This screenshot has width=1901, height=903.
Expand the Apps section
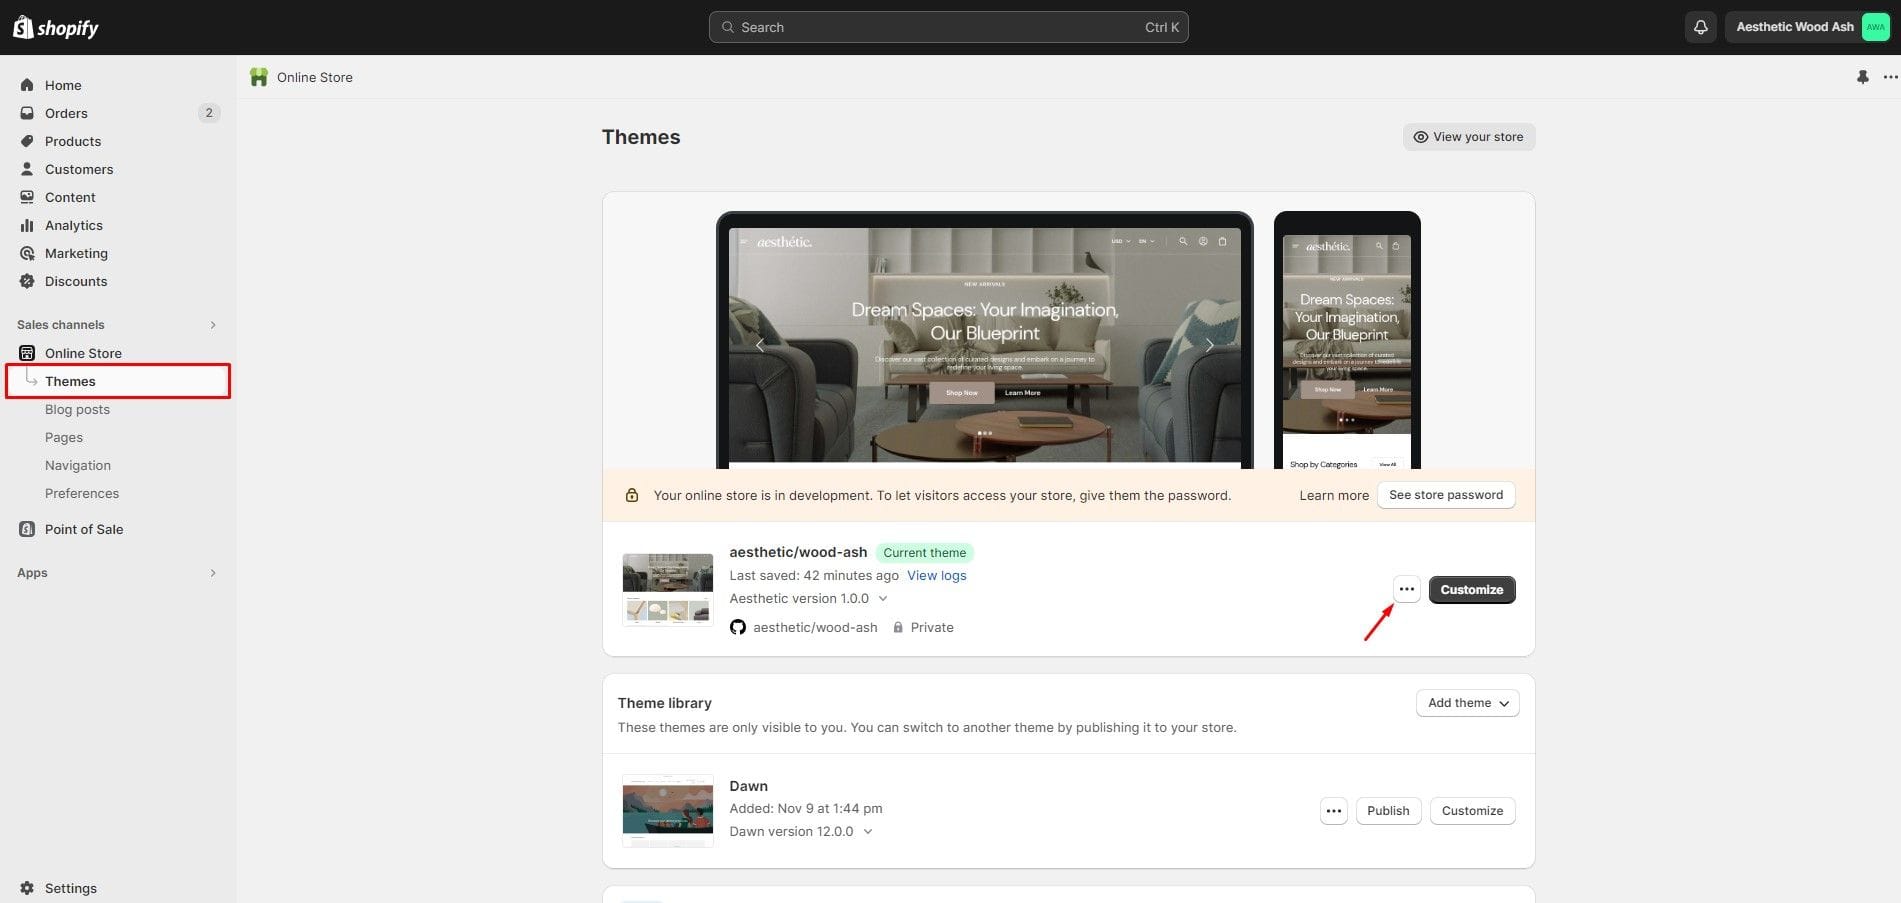[212, 573]
